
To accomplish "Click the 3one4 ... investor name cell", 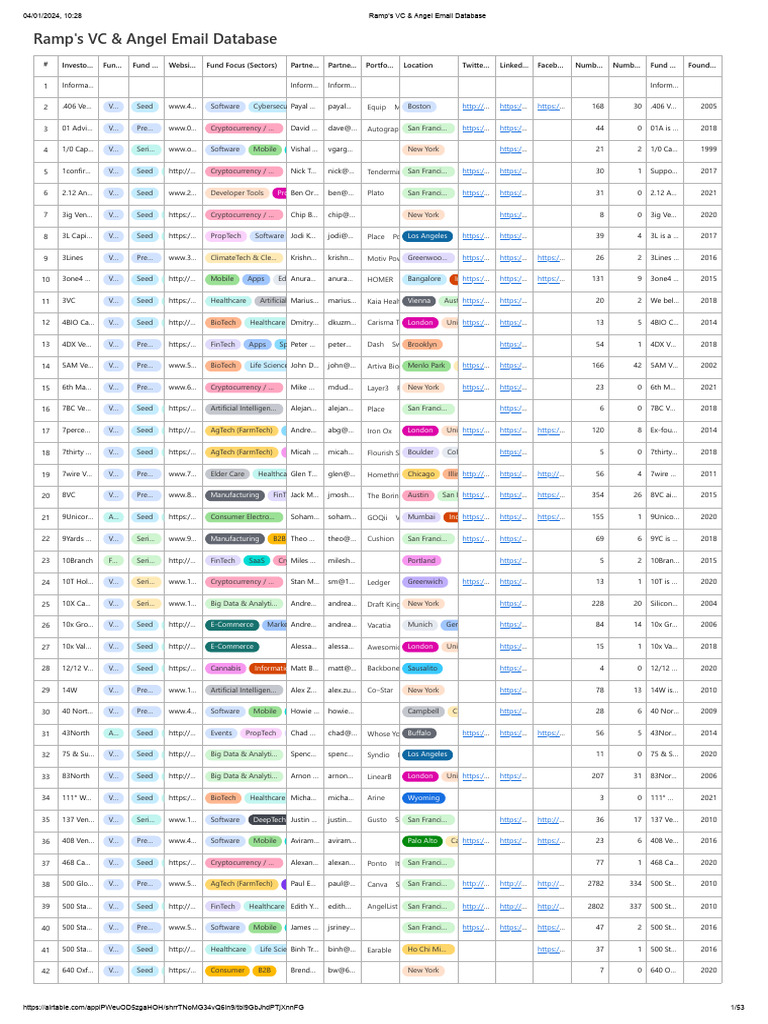I will (x=78, y=279).
